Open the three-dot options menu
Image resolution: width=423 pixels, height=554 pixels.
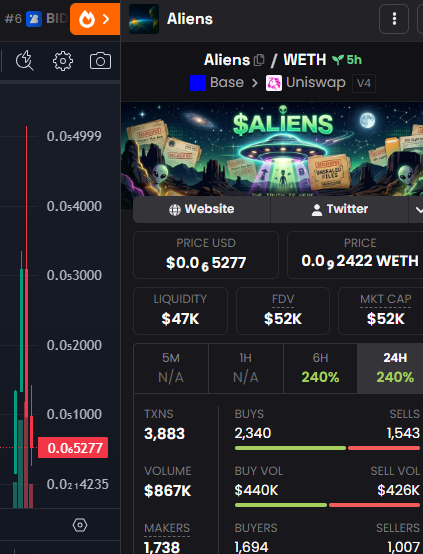[x=394, y=19]
